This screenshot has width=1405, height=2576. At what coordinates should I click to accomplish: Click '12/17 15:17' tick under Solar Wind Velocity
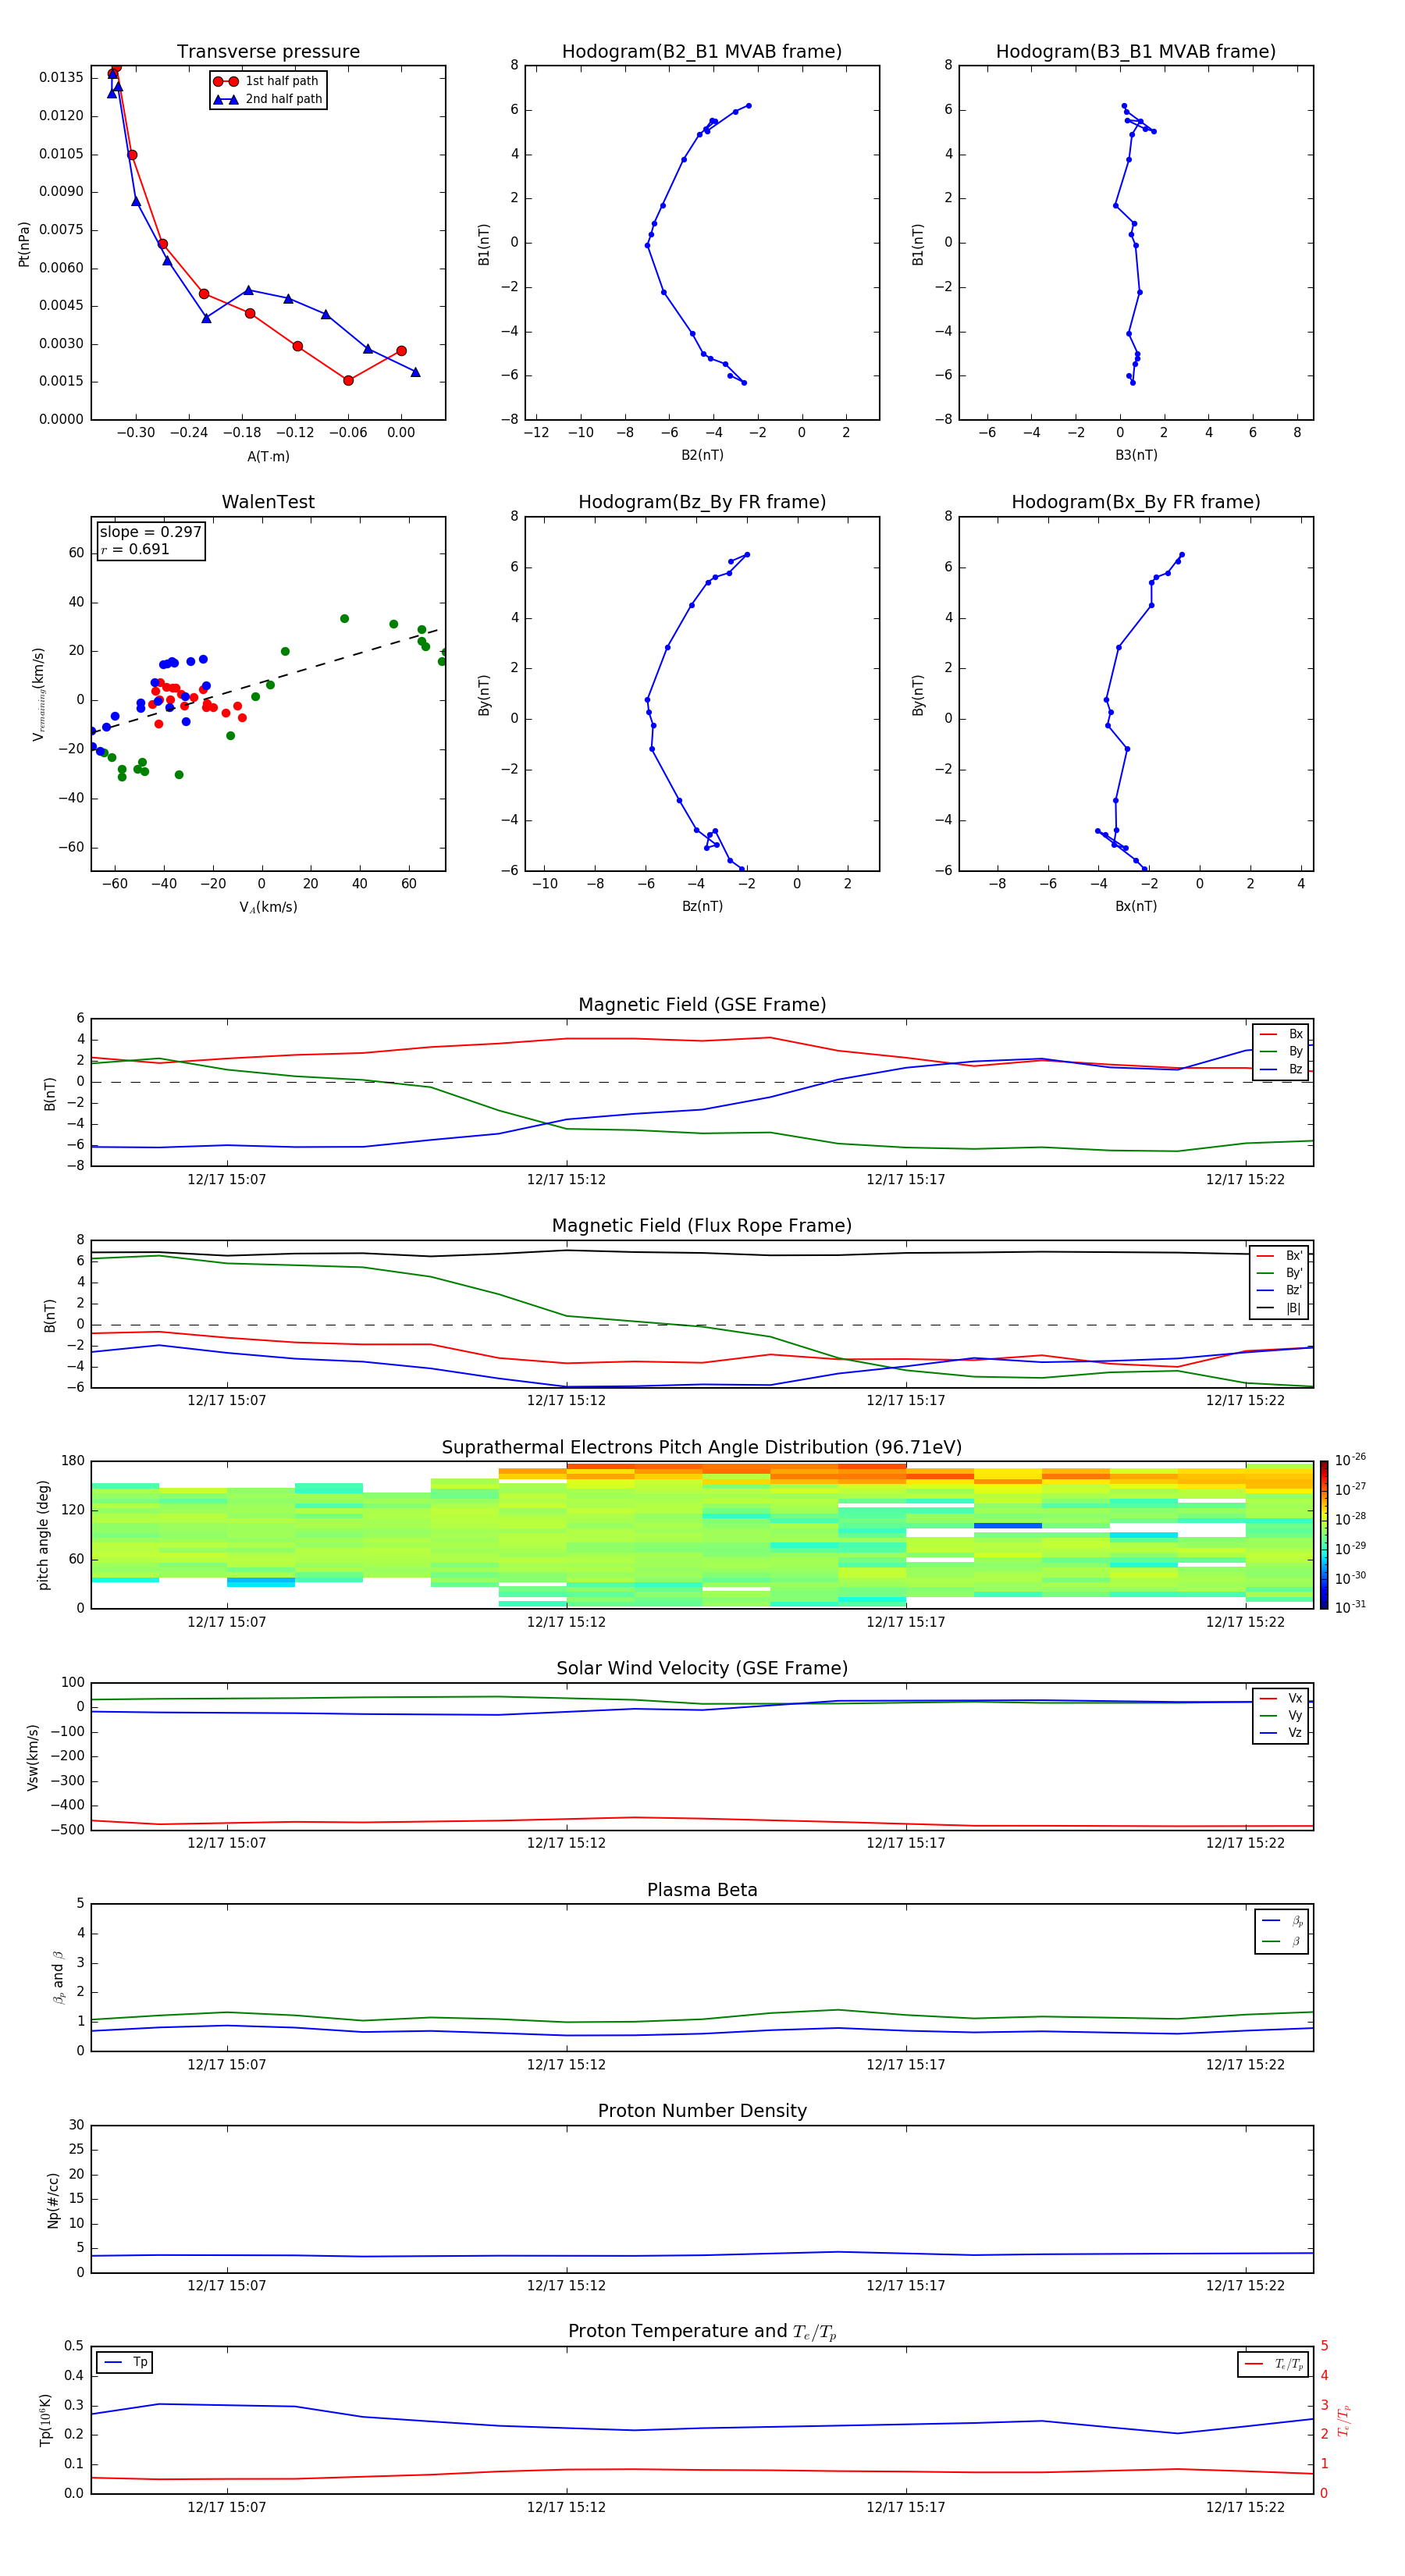pyautogui.click(x=906, y=1843)
